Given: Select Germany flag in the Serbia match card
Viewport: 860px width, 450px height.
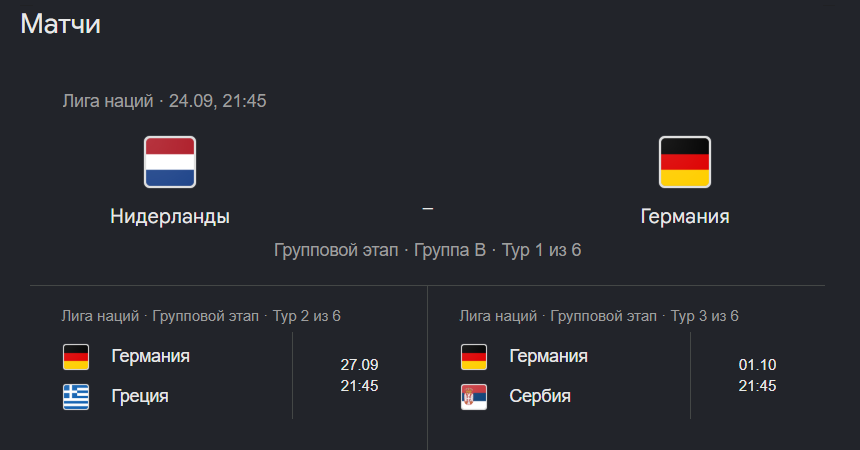Looking at the screenshot, I should [x=474, y=357].
